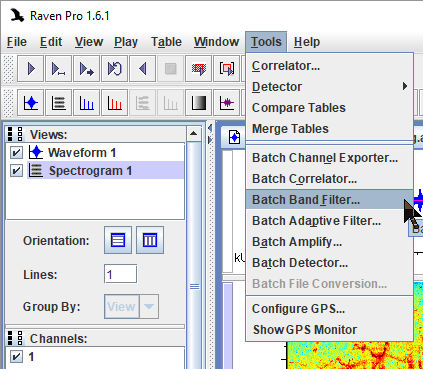423x369 pixels.
Task: Toggle the Spectrogram 1 checkbox
Action: click(x=16, y=171)
